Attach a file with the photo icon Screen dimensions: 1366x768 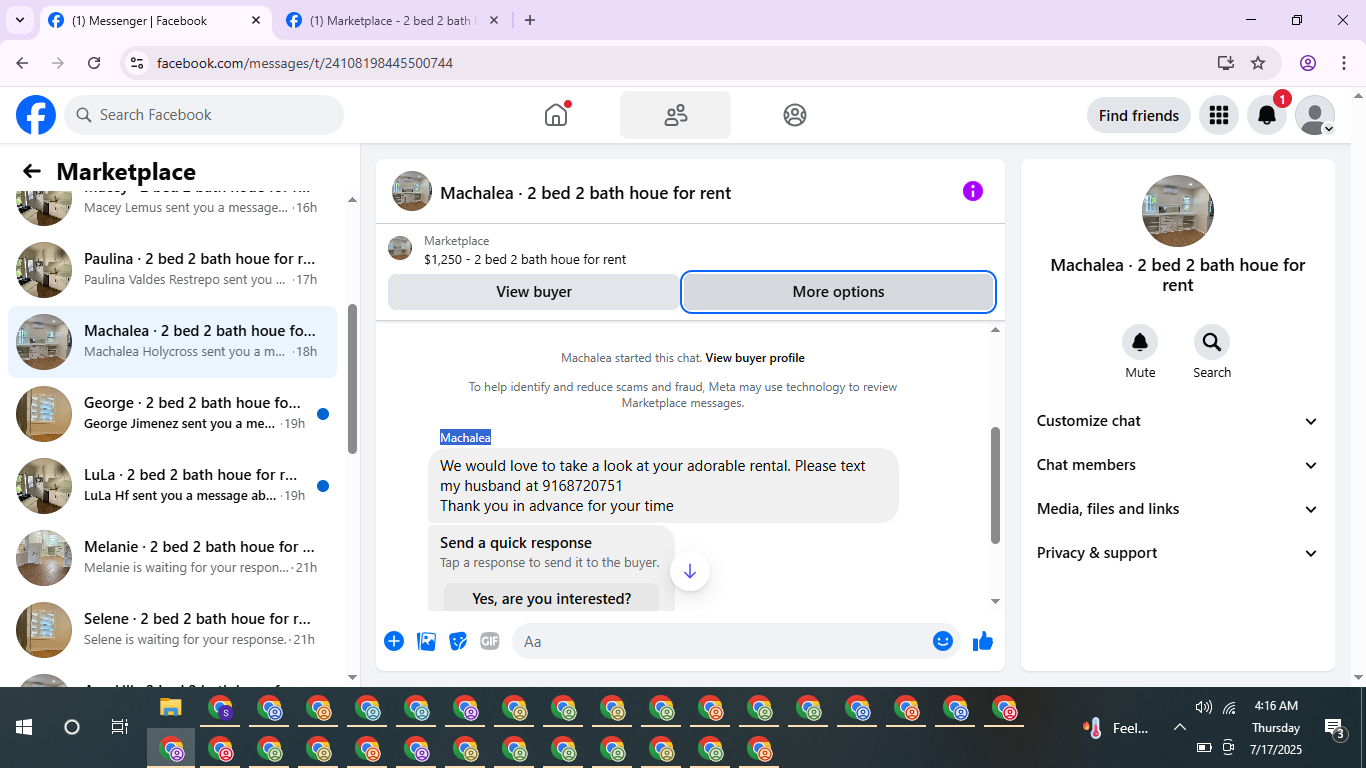click(427, 641)
